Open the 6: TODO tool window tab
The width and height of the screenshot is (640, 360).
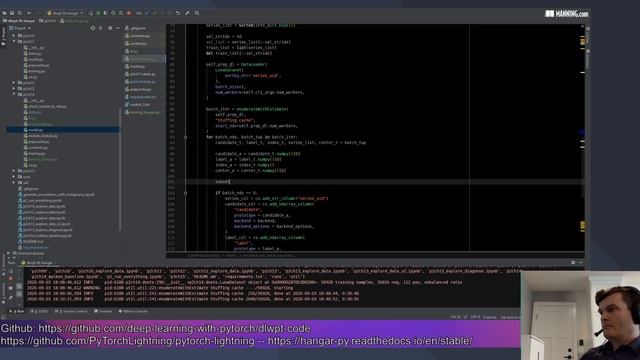(40, 311)
